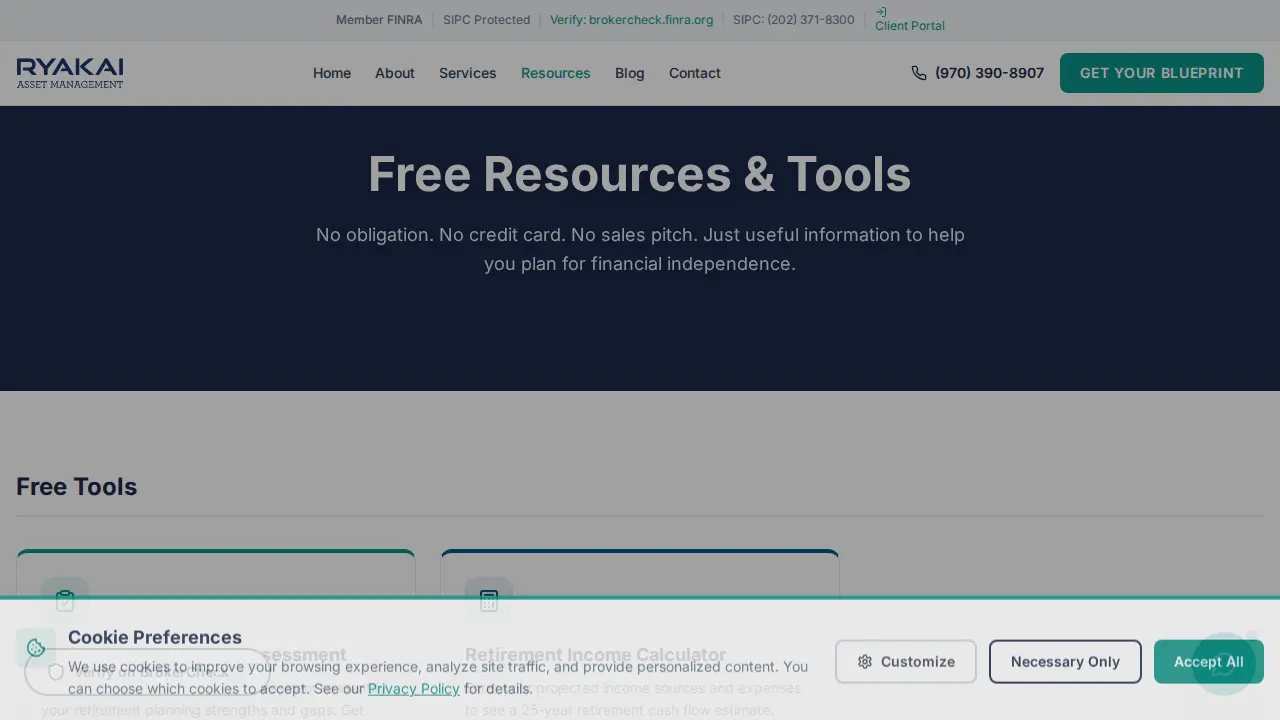Open the Blog page
This screenshot has width=1280, height=720.
pyautogui.click(x=630, y=73)
